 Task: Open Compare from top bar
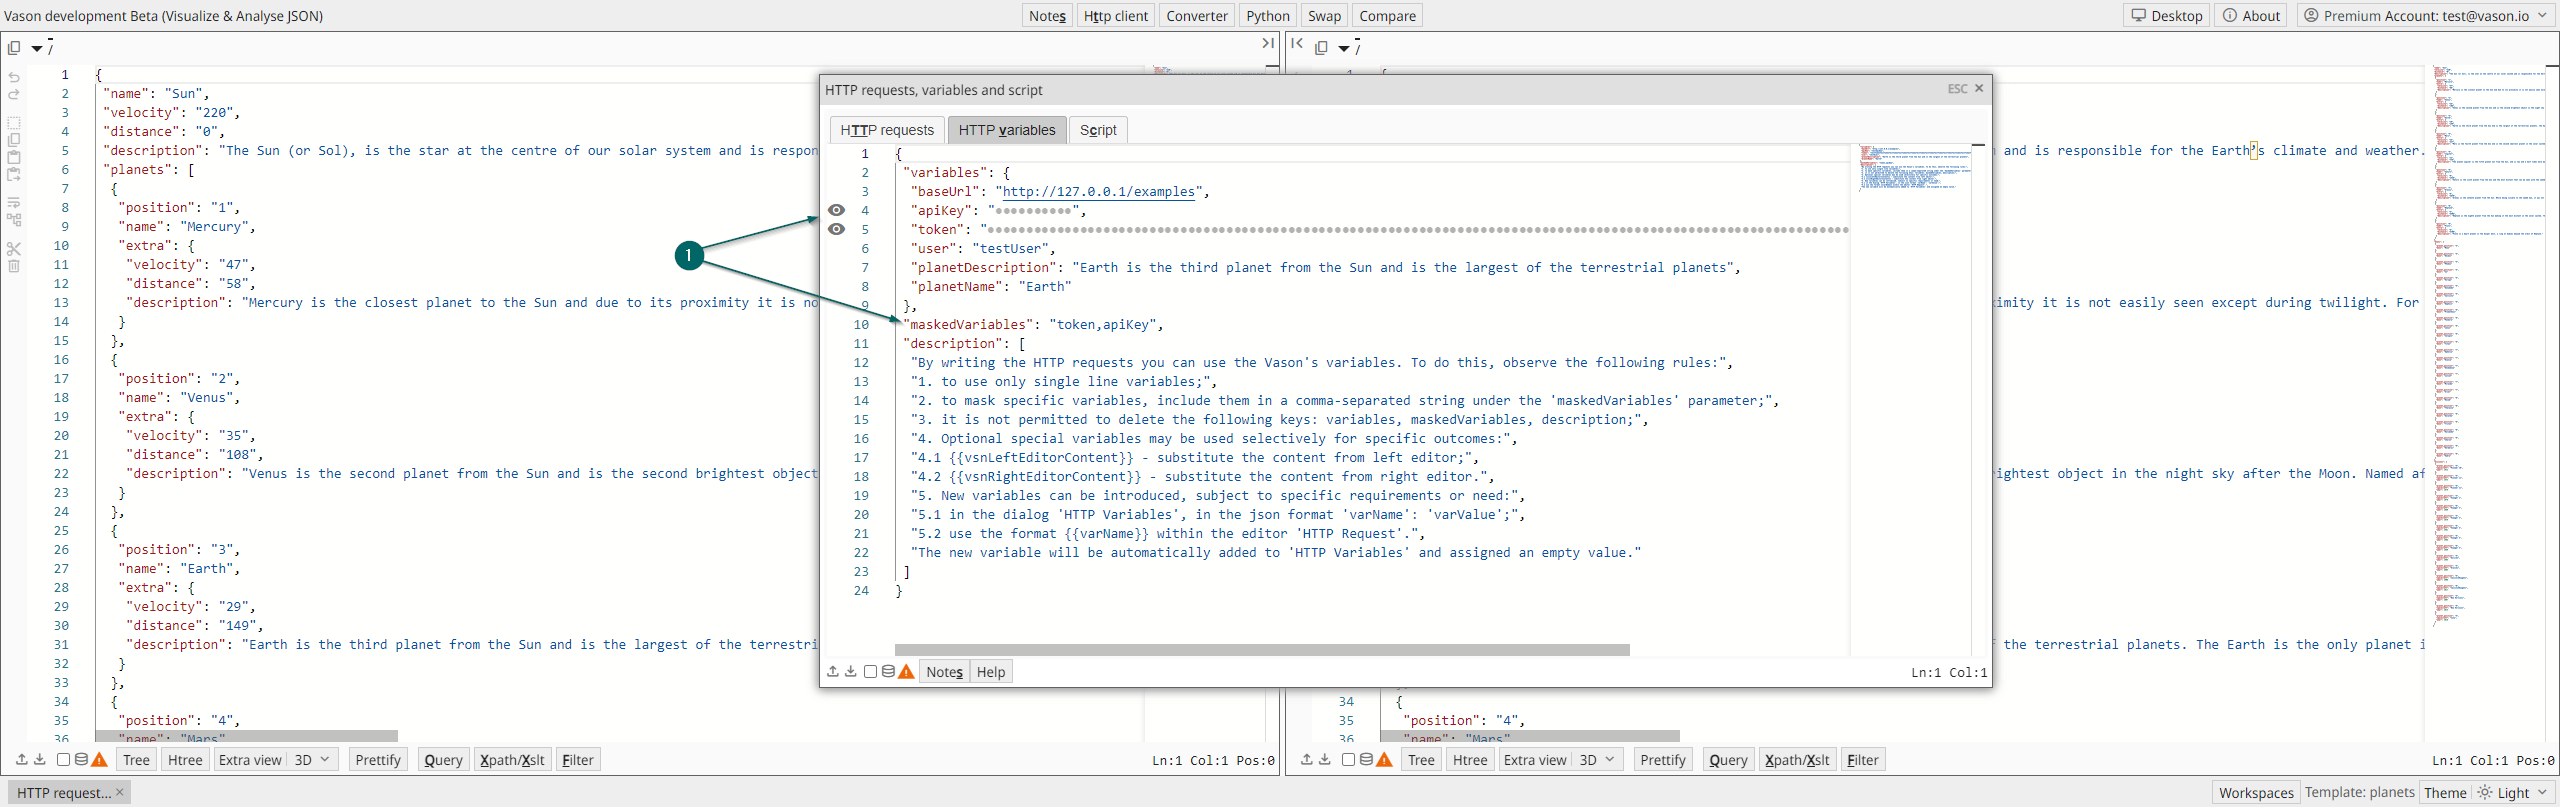point(1387,15)
